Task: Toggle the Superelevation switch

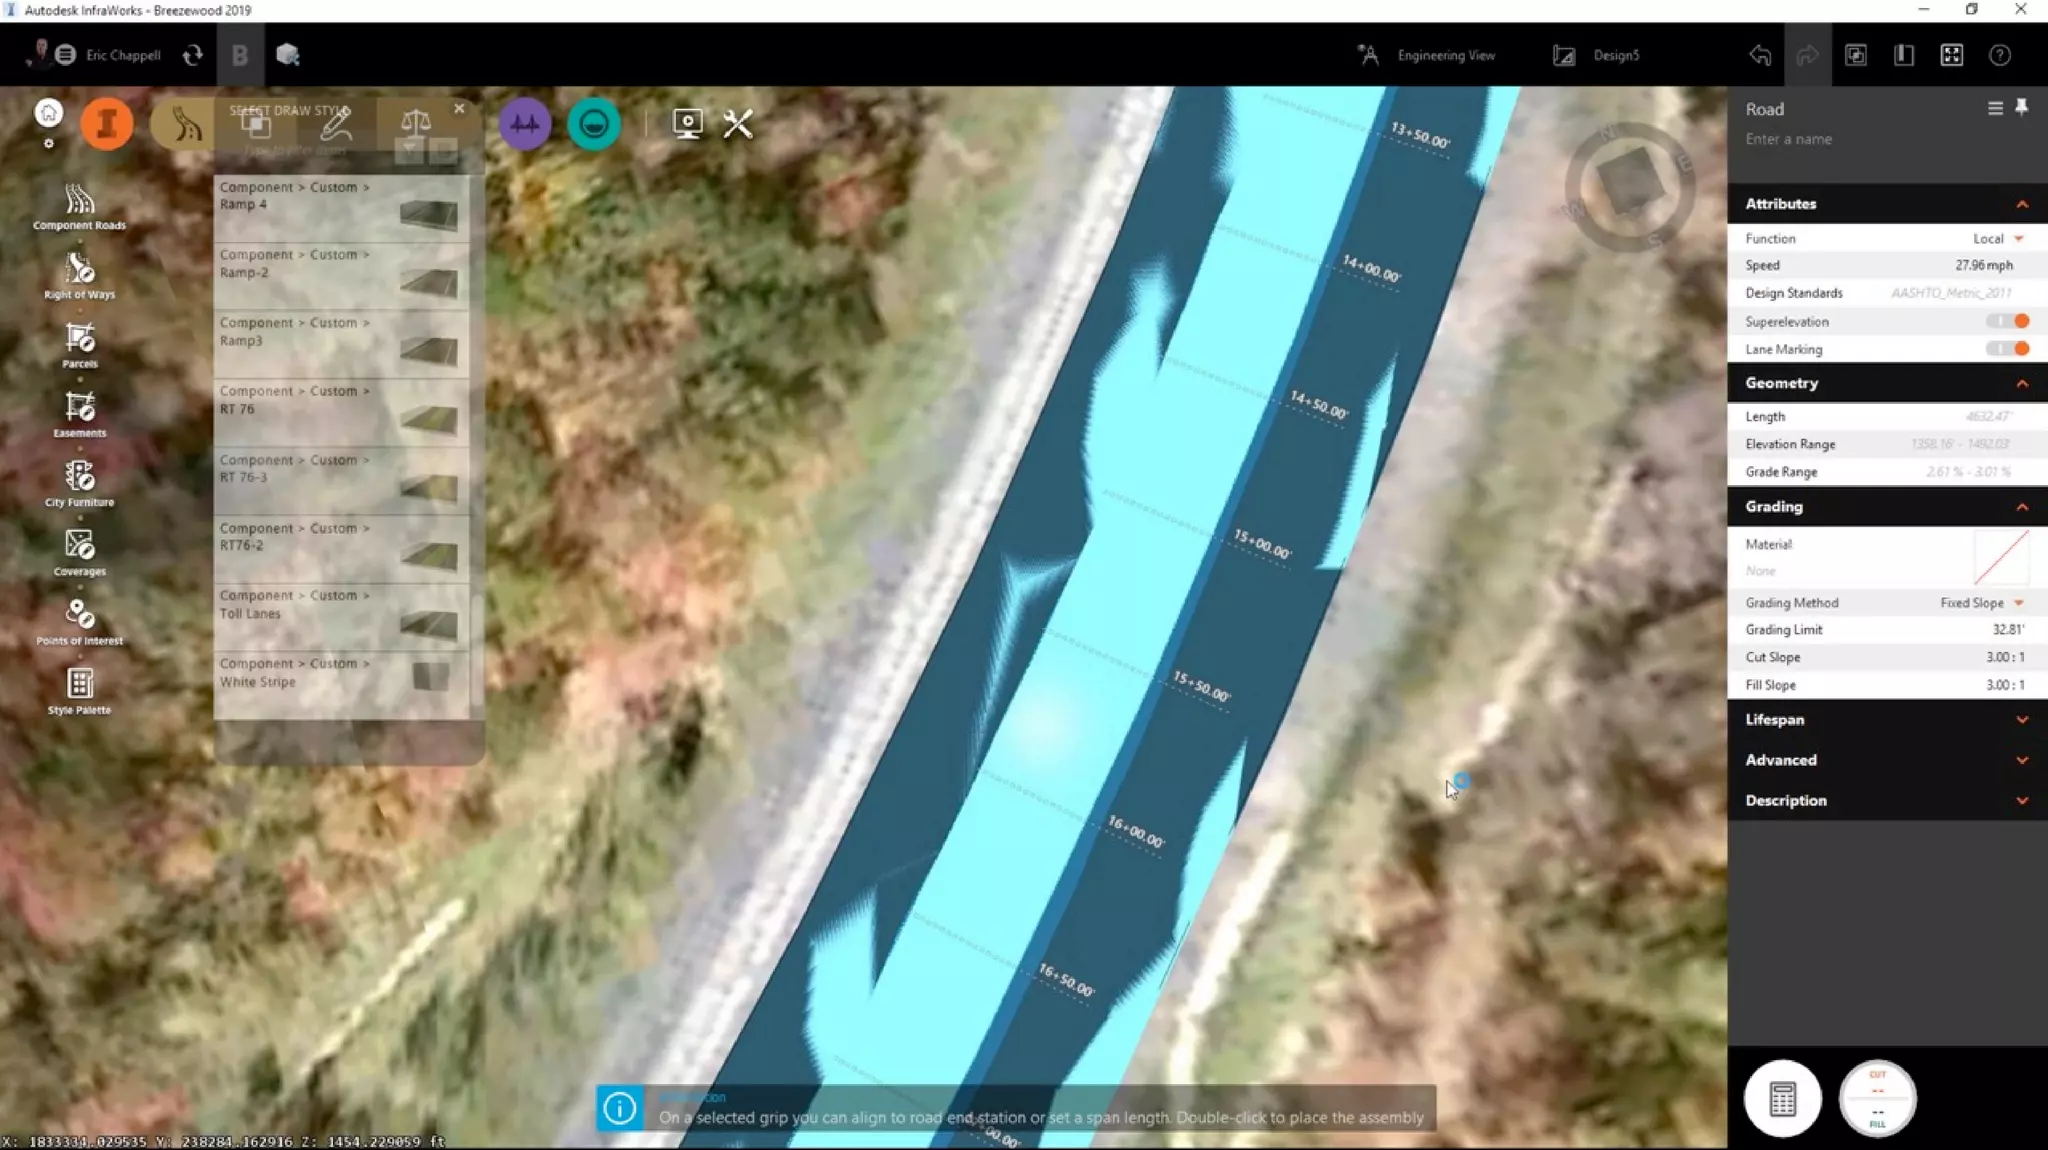Action: tap(2008, 321)
